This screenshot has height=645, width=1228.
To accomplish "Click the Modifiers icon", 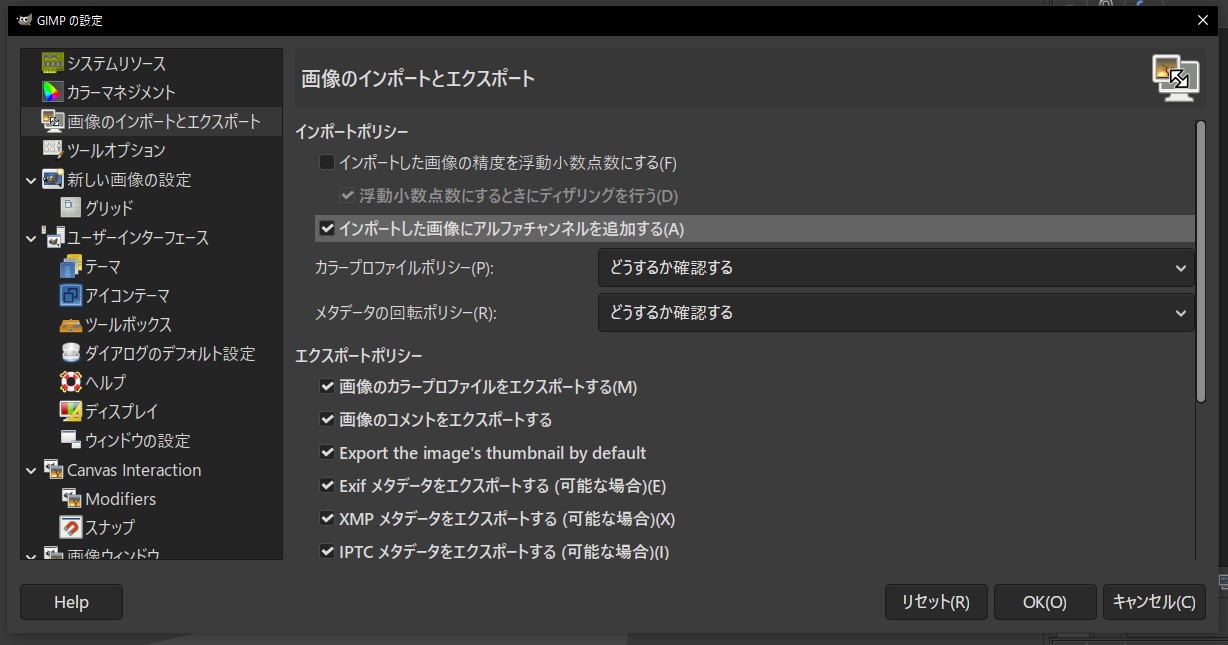I will [70, 498].
